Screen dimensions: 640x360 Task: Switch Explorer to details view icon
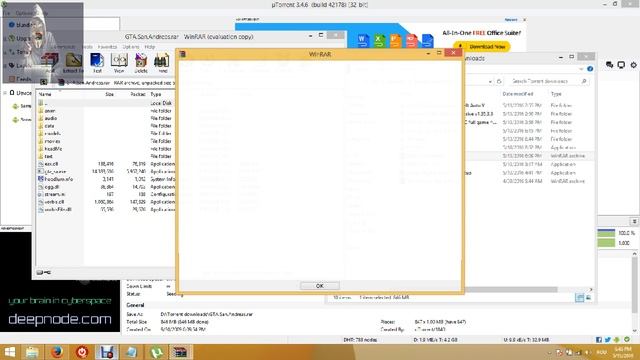[580, 298]
